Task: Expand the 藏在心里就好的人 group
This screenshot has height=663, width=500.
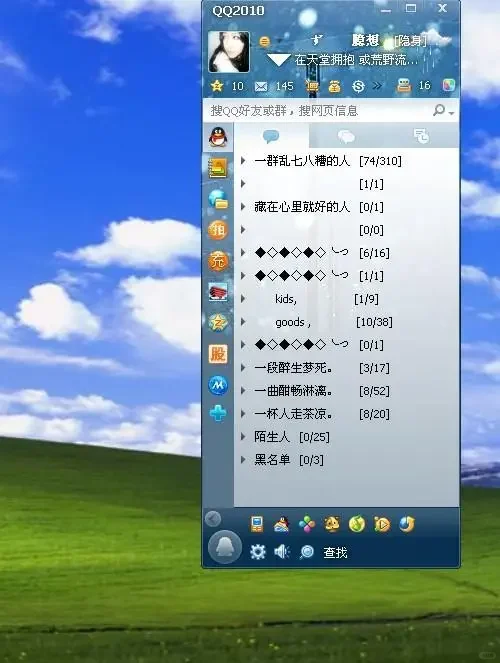Action: pos(243,207)
